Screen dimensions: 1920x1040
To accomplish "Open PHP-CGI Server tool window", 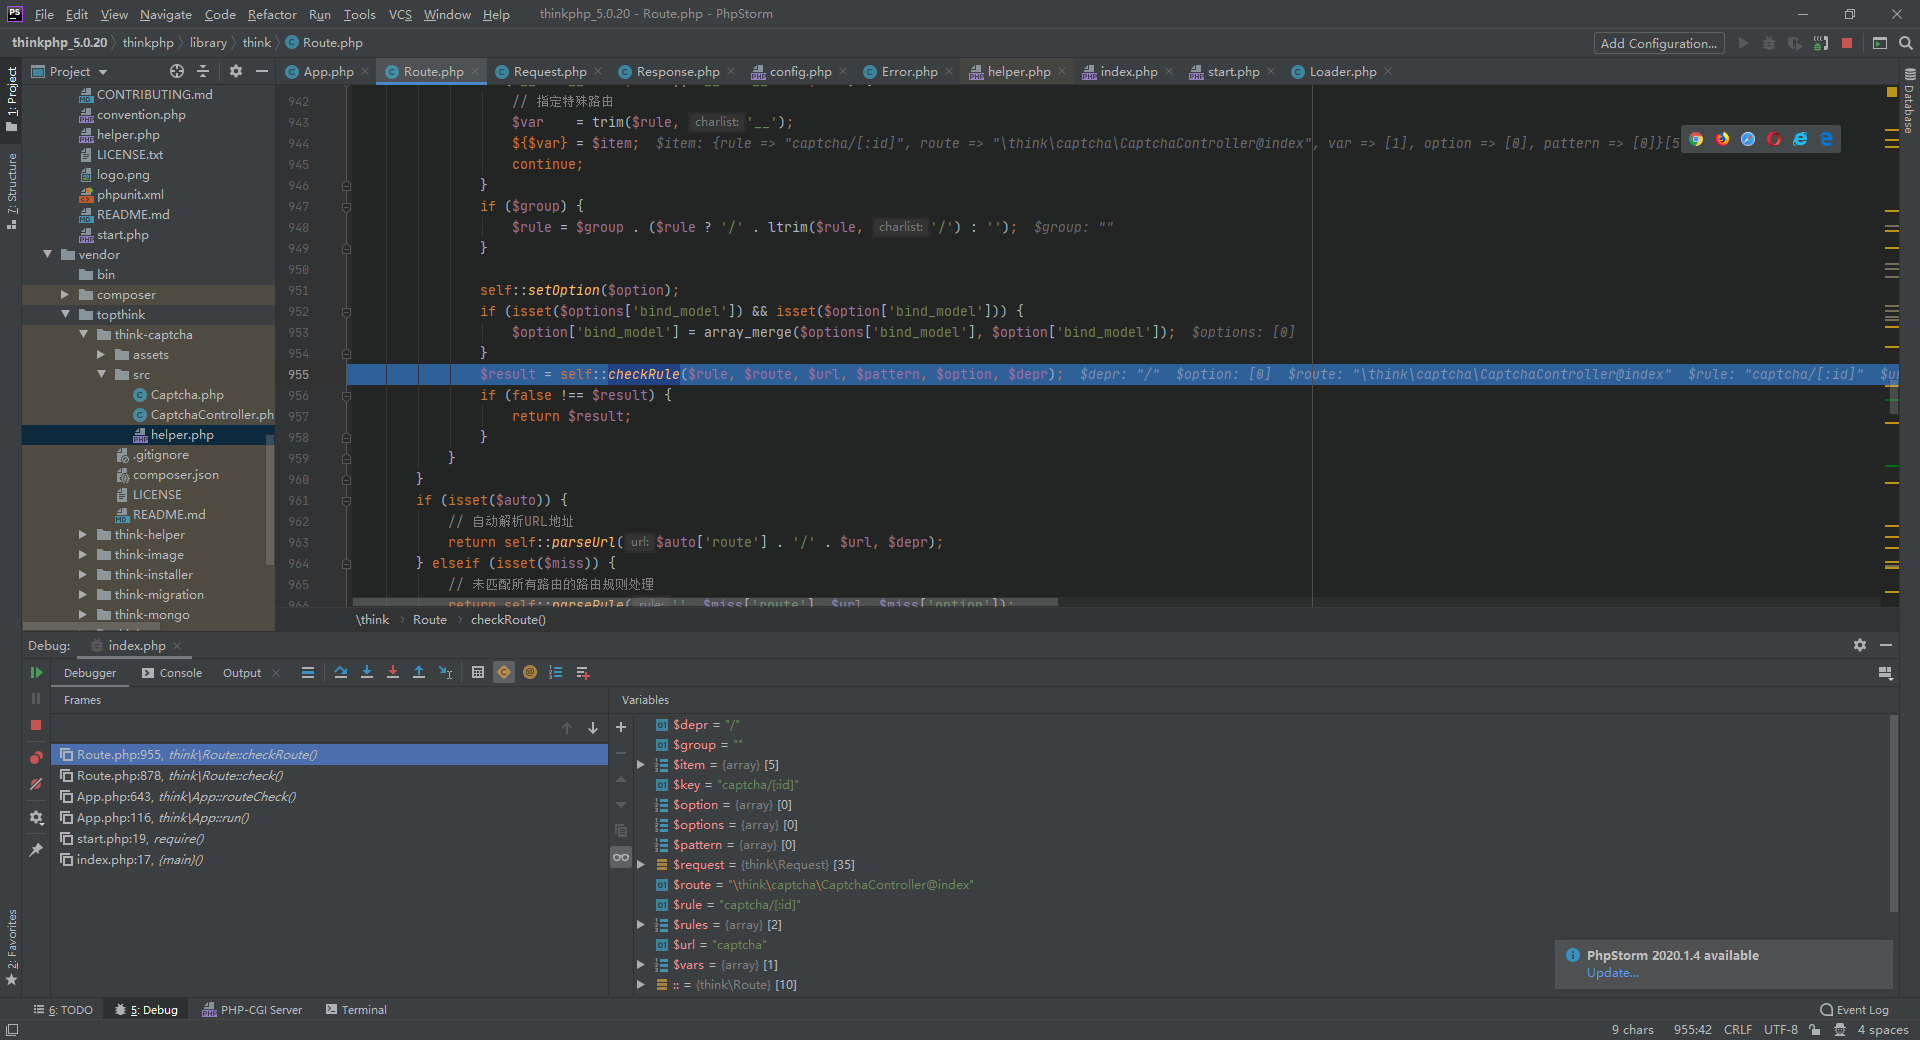I will coord(252,1009).
